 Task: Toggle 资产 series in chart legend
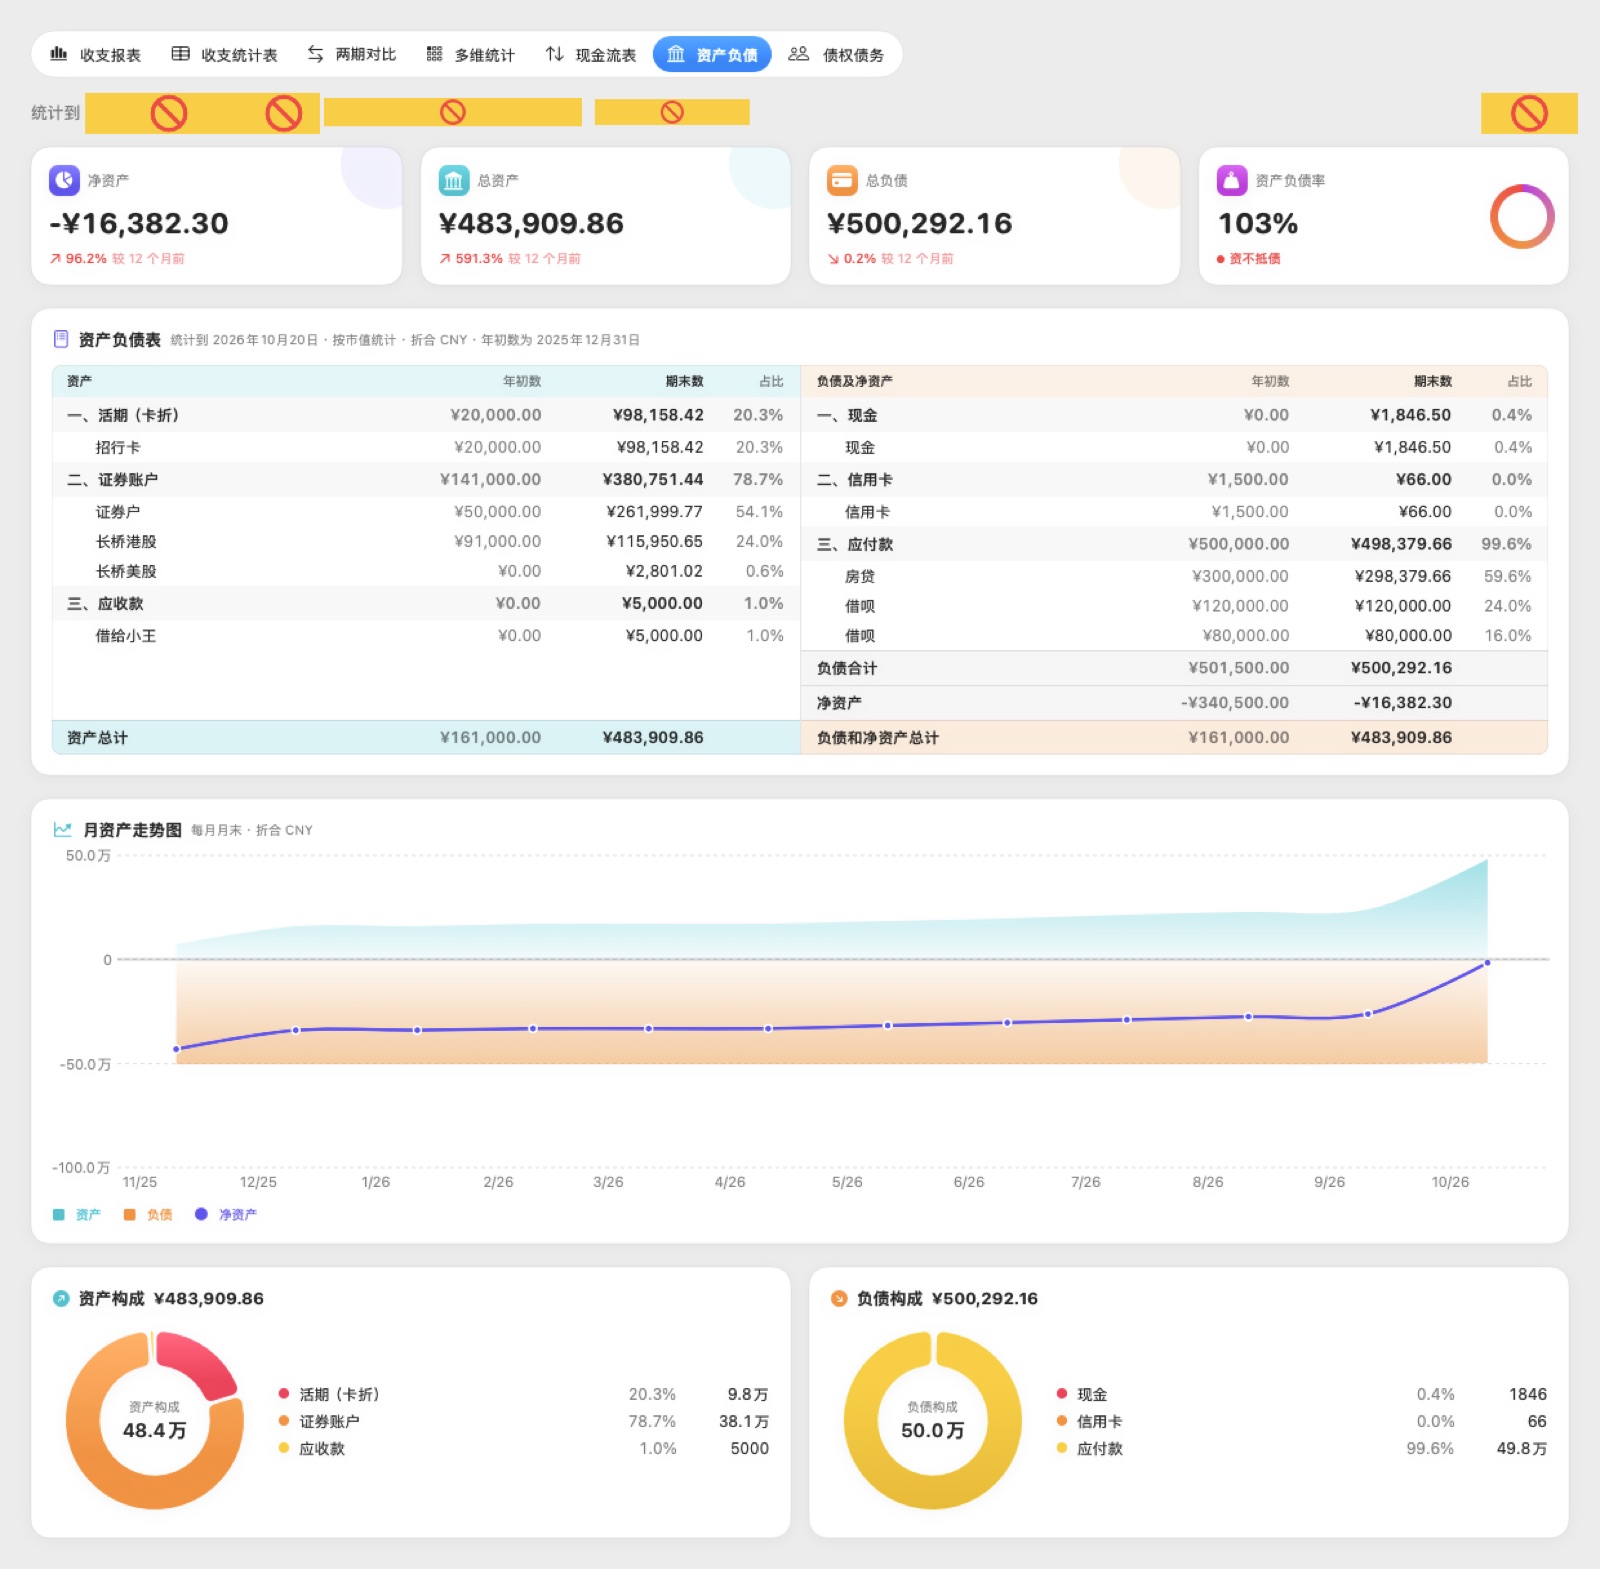(77, 1214)
